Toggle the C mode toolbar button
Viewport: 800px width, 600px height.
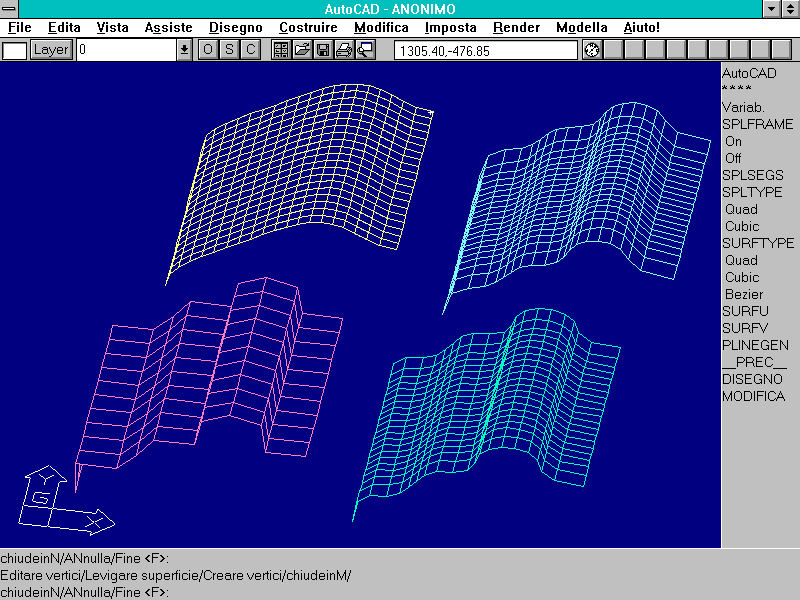pyautogui.click(x=251, y=49)
